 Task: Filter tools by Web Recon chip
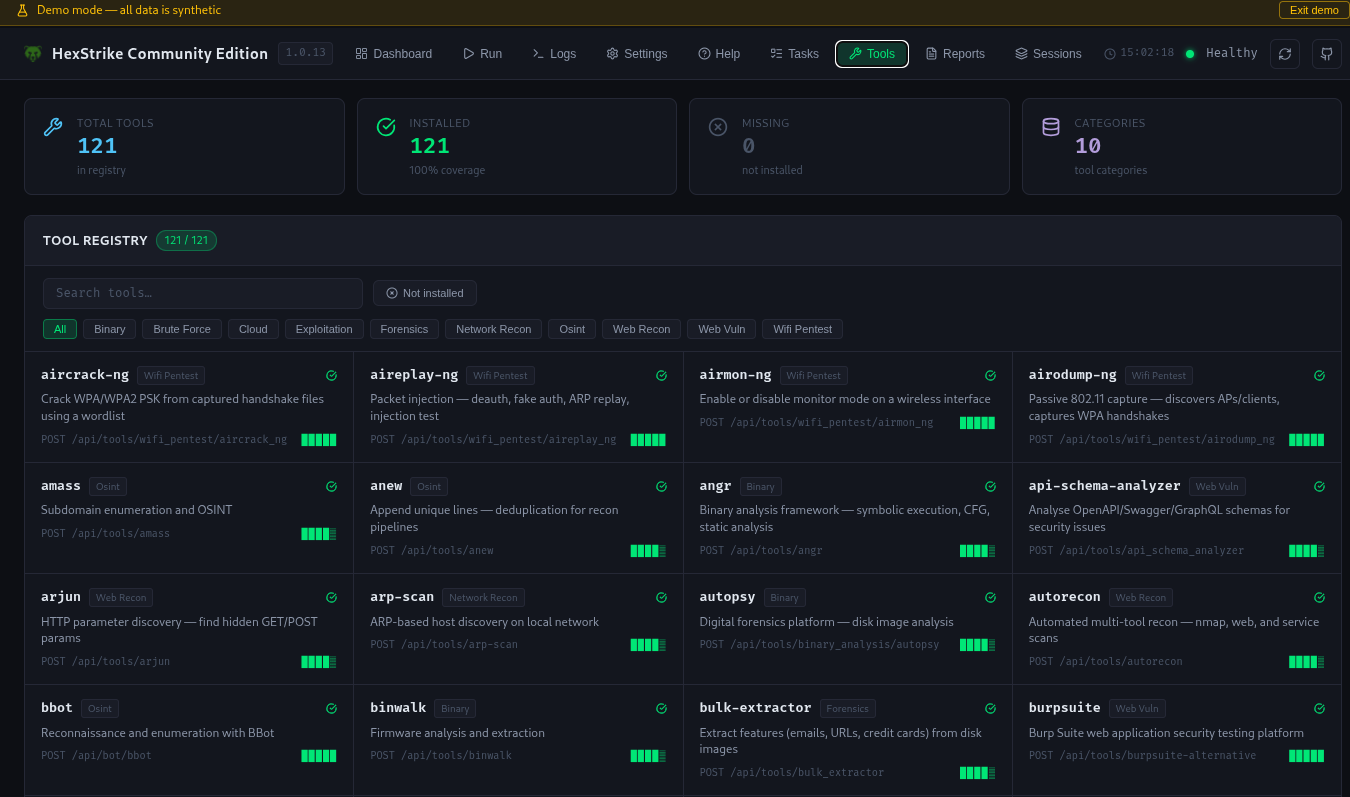[641, 329]
